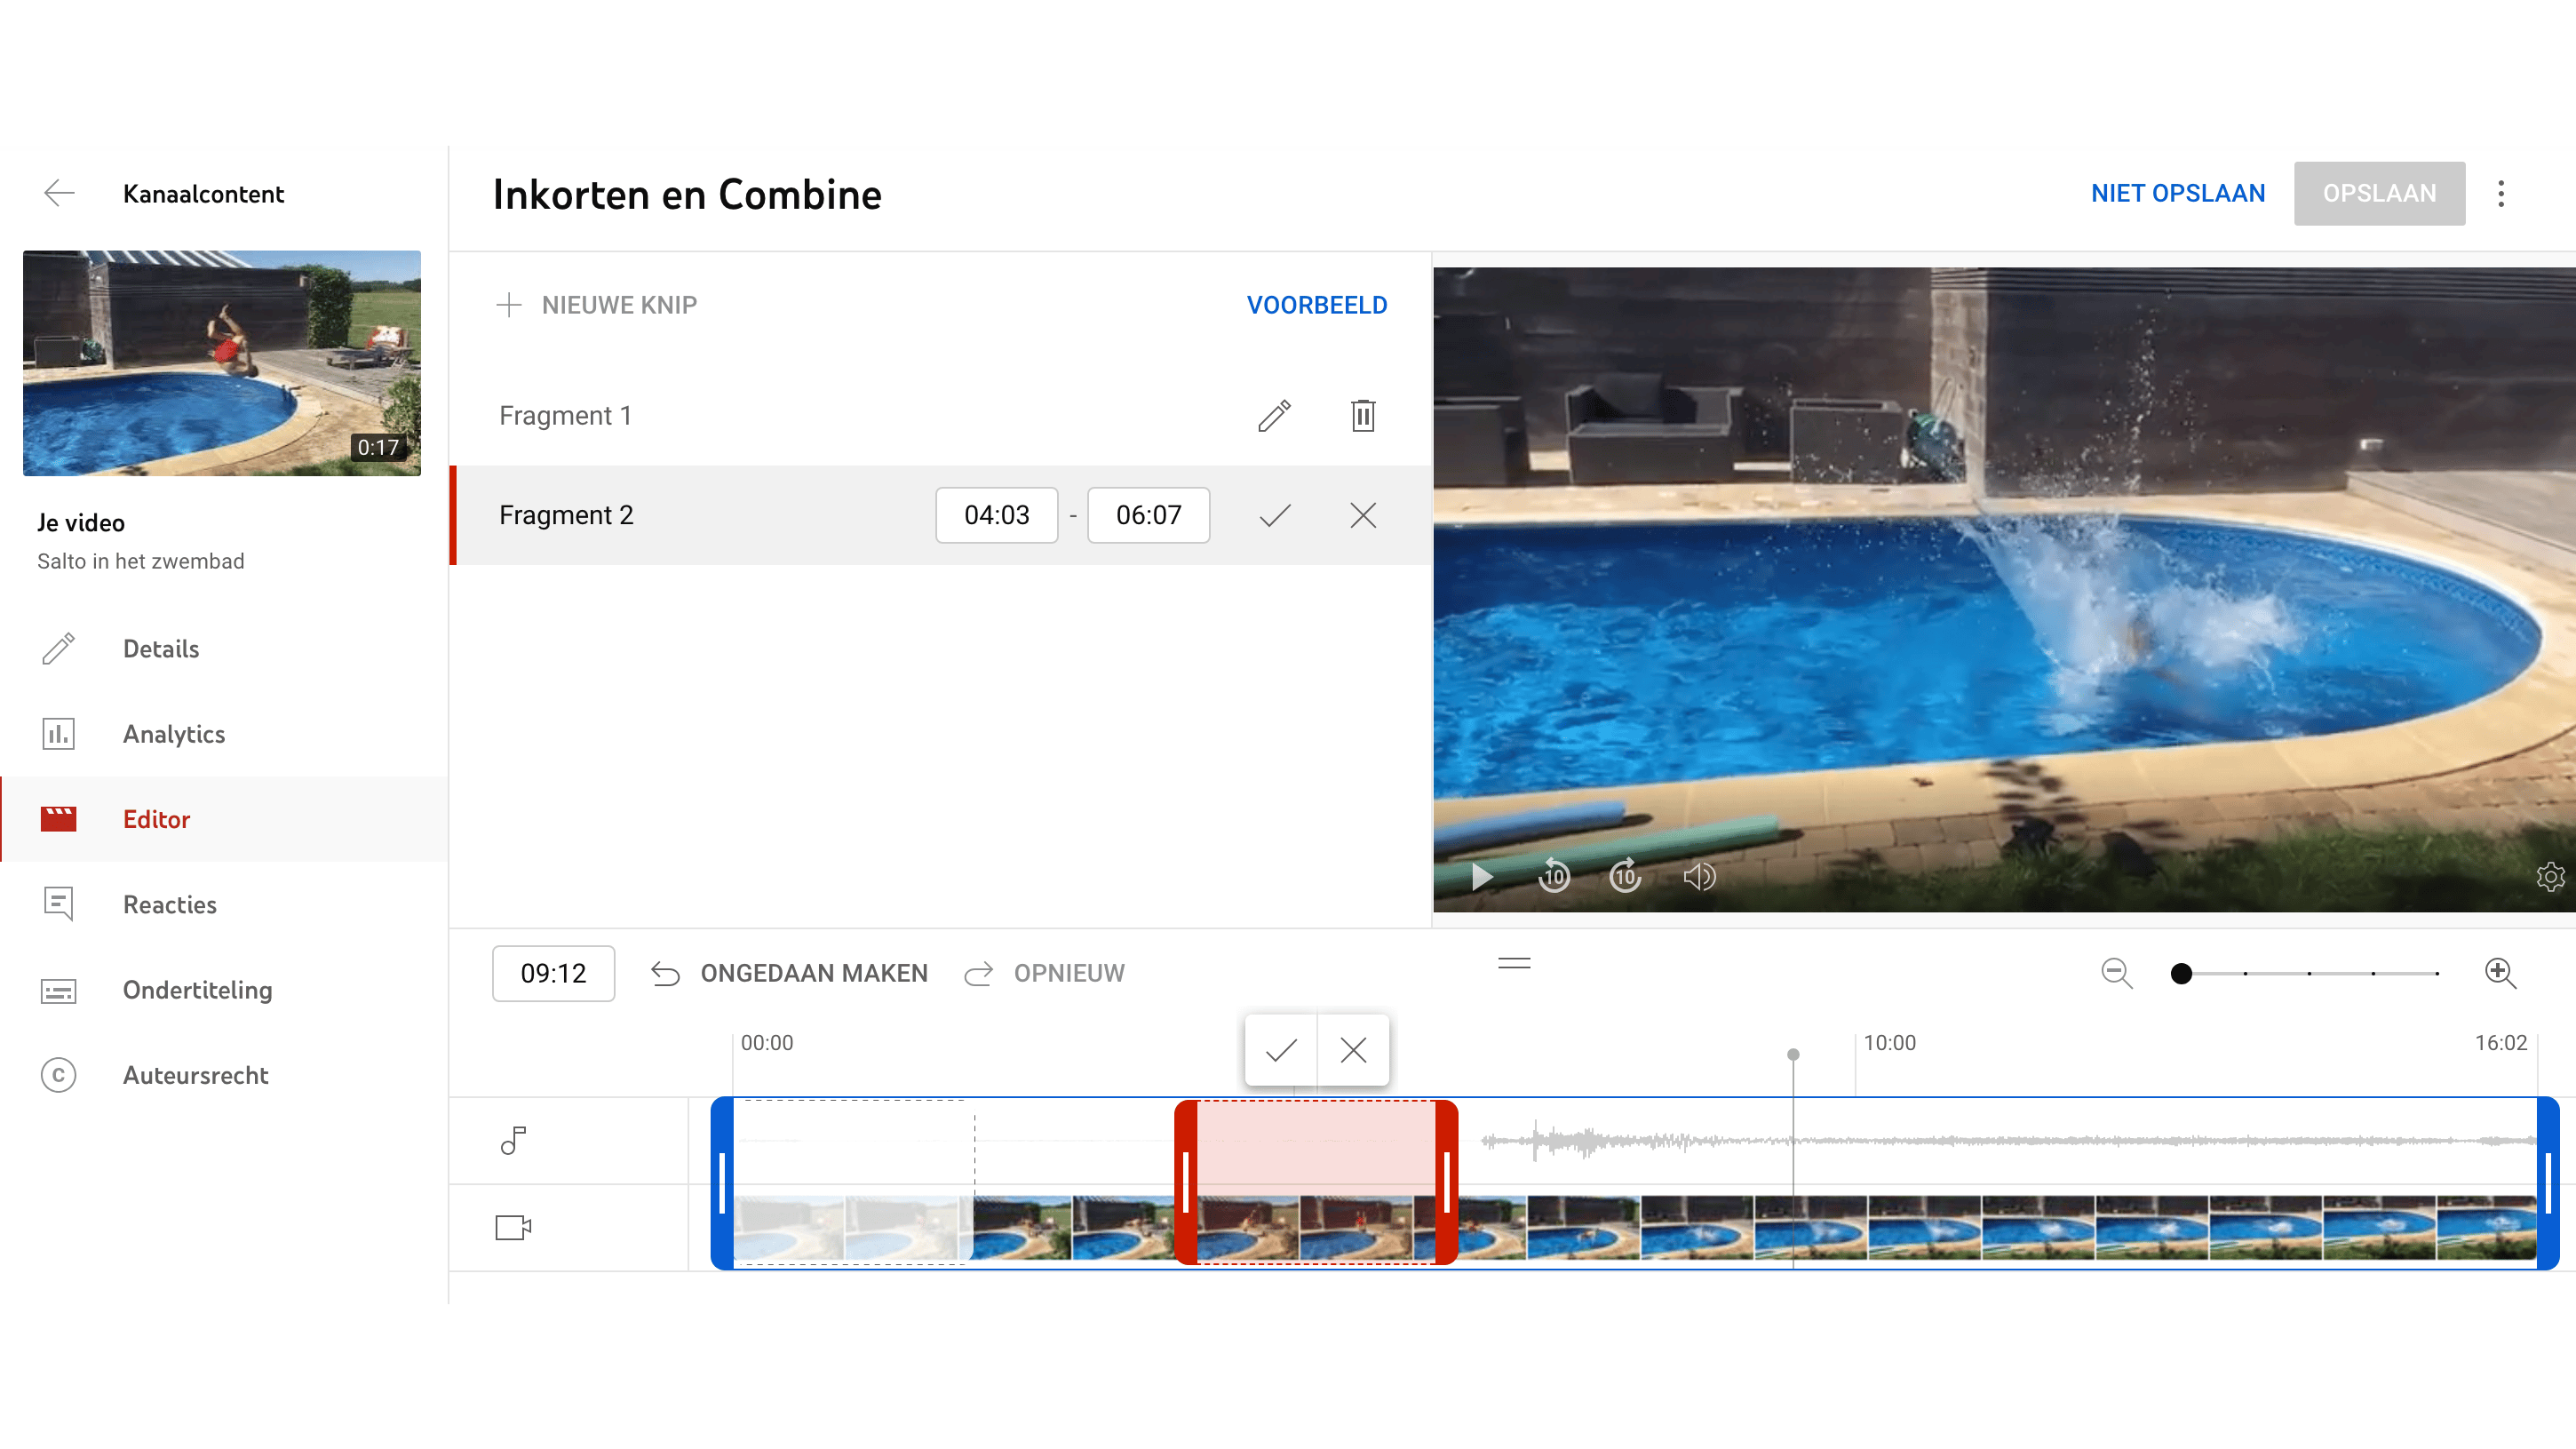Delete Fragment 1 with the trash icon
2576x1449 pixels.
pos(1363,415)
